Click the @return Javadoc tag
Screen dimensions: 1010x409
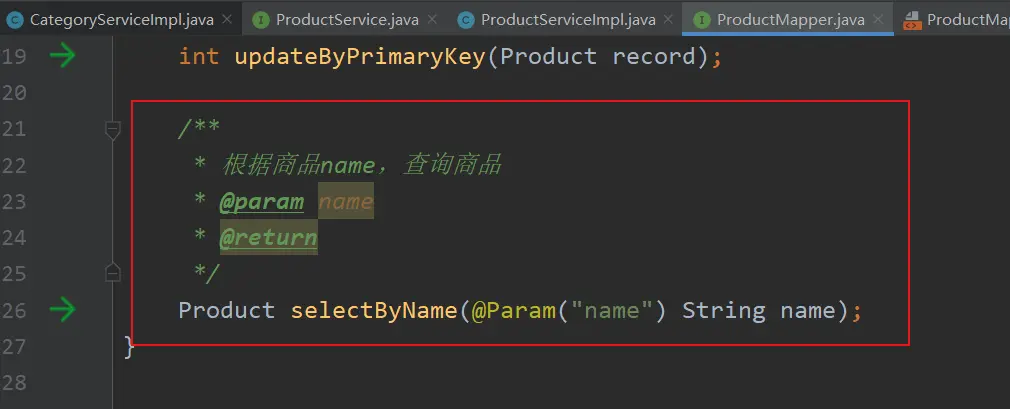tap(269, 238)
